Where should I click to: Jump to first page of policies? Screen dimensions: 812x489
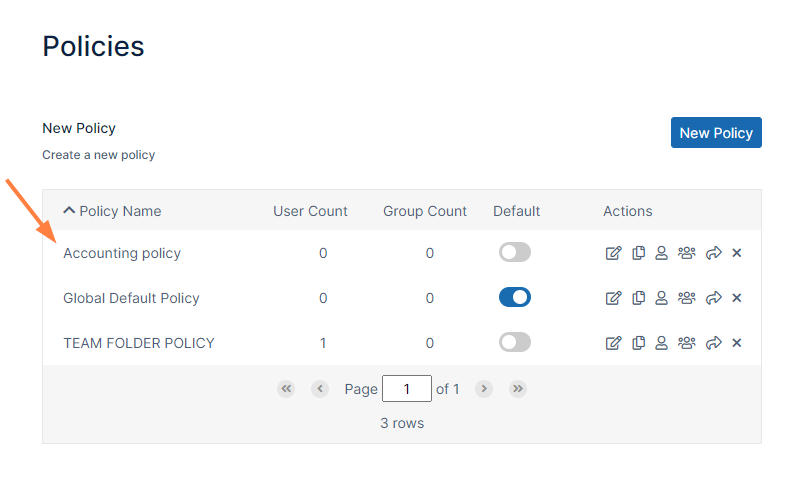click(x=286, y=389)
